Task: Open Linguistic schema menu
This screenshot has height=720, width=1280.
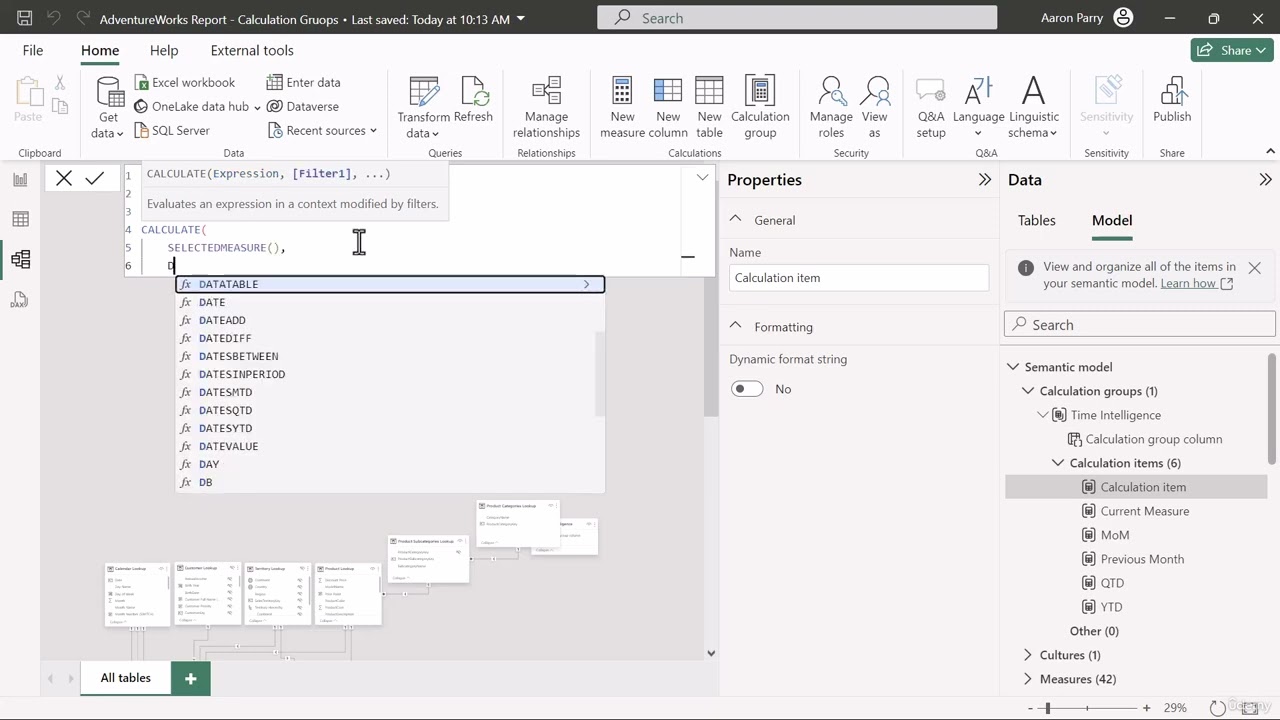Action: (x=1033, y=107)
